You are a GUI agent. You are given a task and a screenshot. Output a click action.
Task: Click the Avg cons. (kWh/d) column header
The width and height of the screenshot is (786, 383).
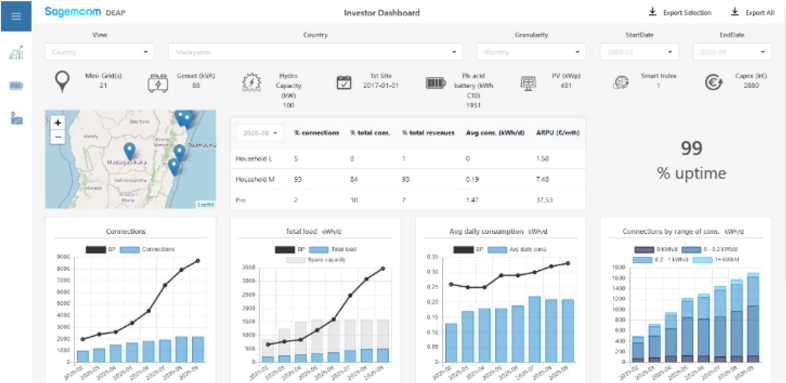[495, 133]
